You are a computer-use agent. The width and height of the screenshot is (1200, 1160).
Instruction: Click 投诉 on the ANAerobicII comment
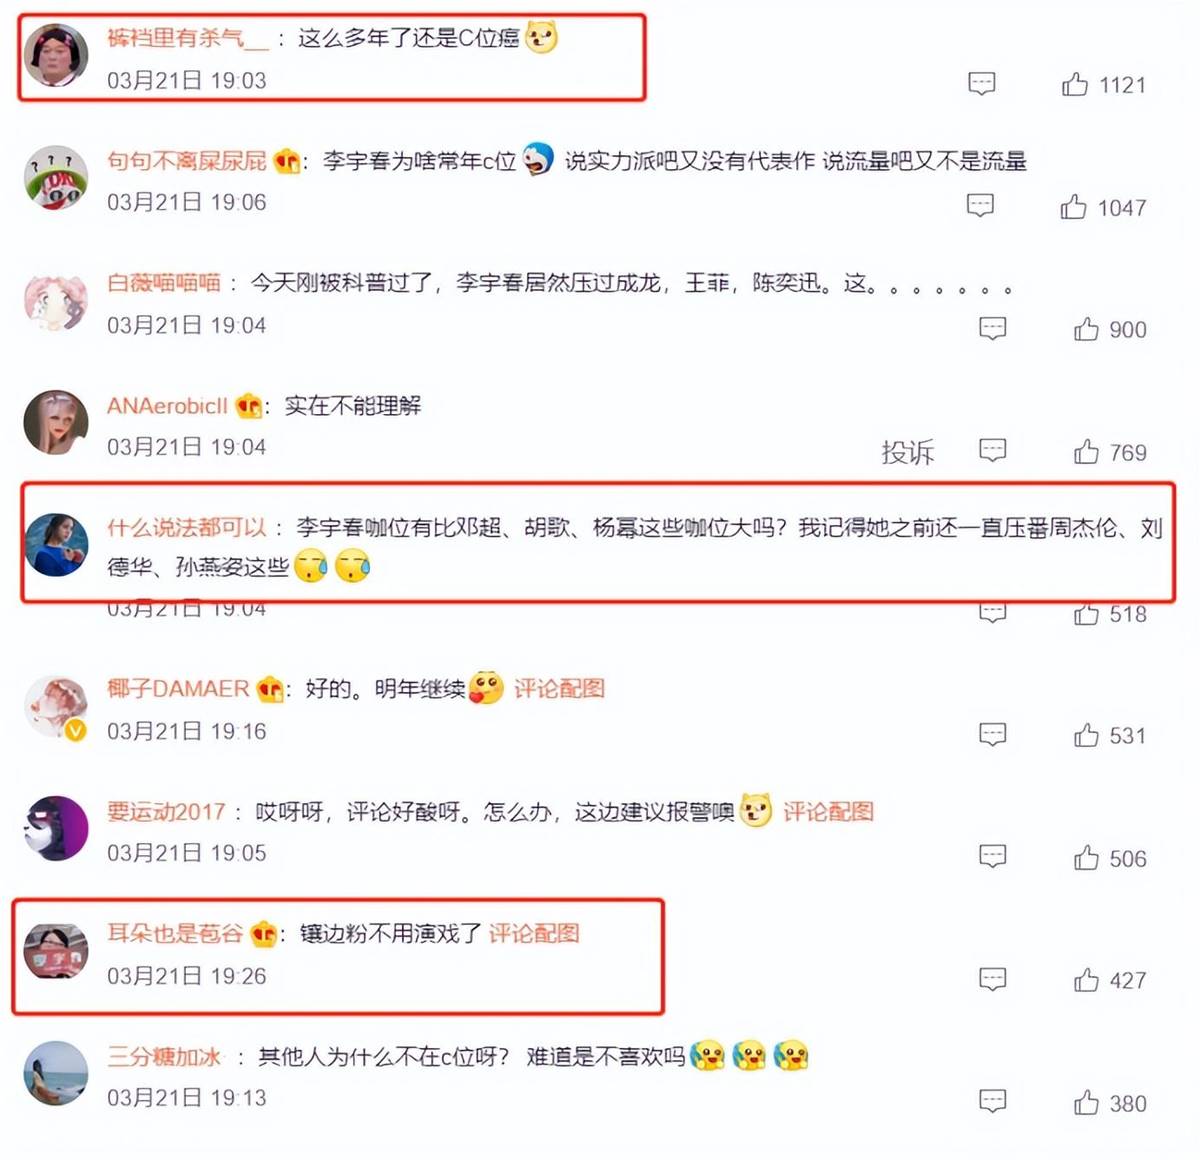coord(907,452)
